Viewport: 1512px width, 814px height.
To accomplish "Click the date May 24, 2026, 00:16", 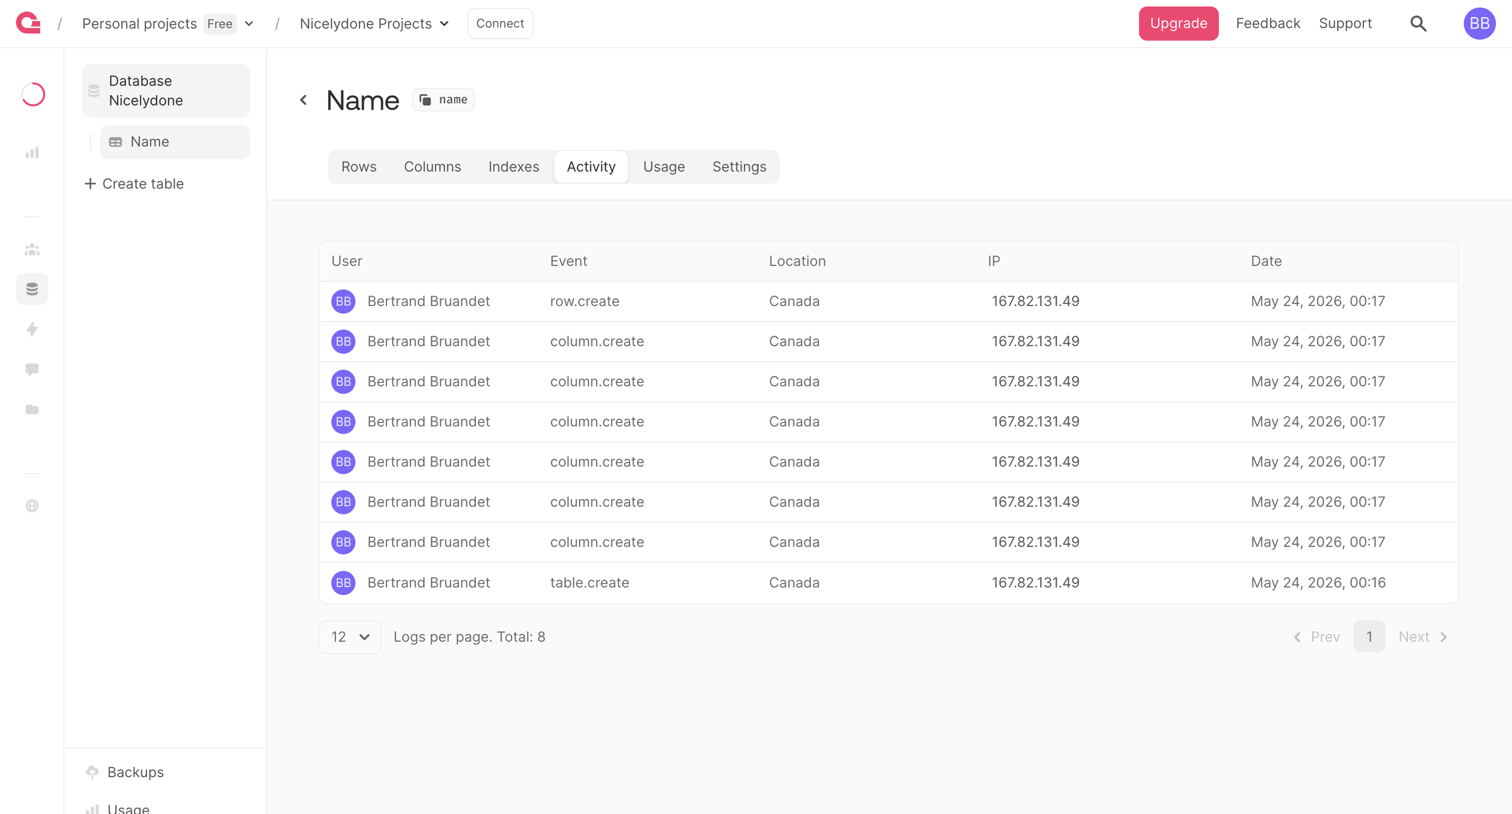I will click(x=1318, y=582).
